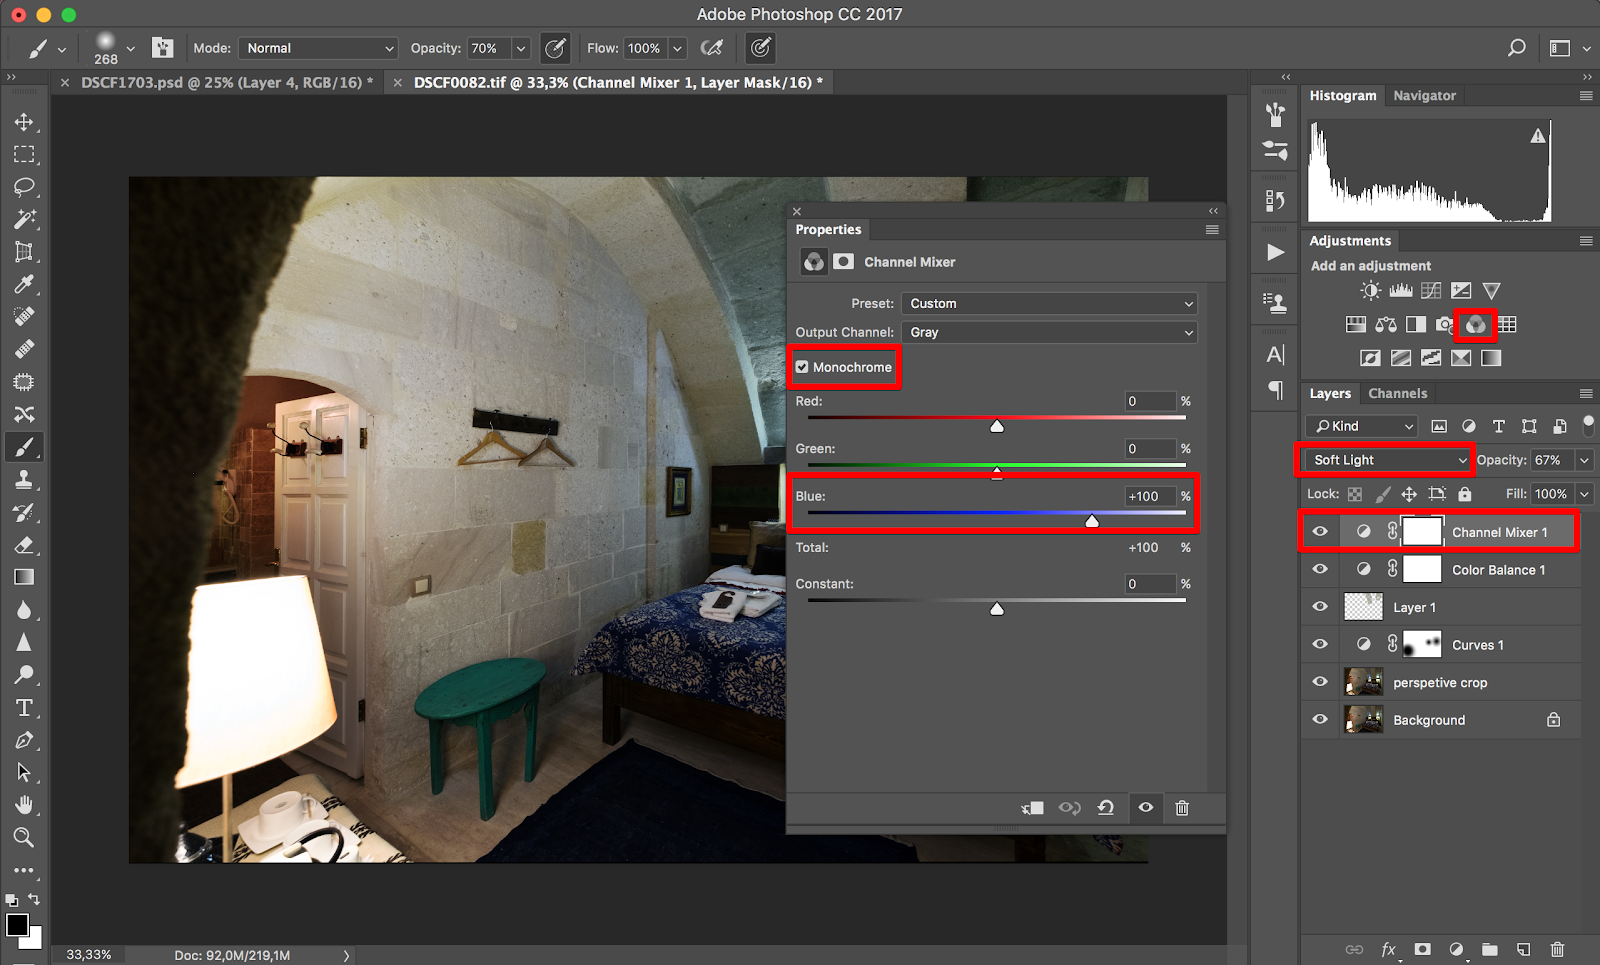Click the Blue channel slider handle

pyautogui.click(x=1092, y=521)
